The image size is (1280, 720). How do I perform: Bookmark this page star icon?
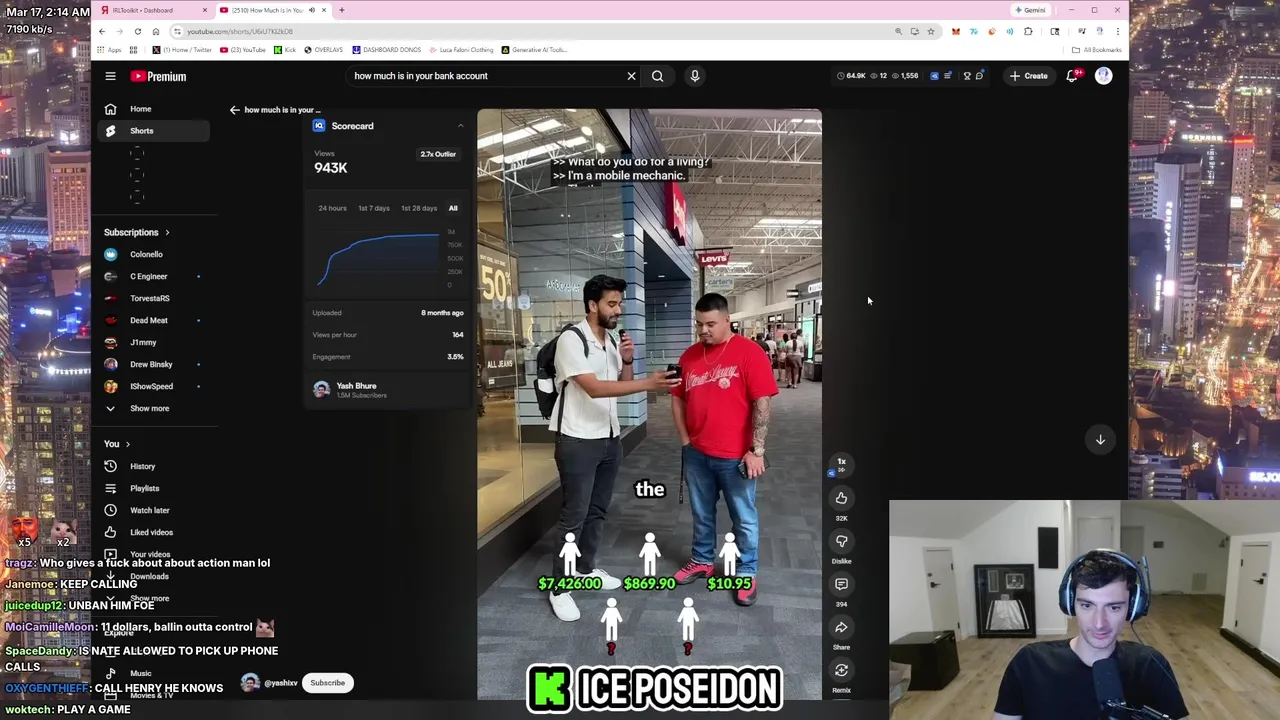click(930, 31)
